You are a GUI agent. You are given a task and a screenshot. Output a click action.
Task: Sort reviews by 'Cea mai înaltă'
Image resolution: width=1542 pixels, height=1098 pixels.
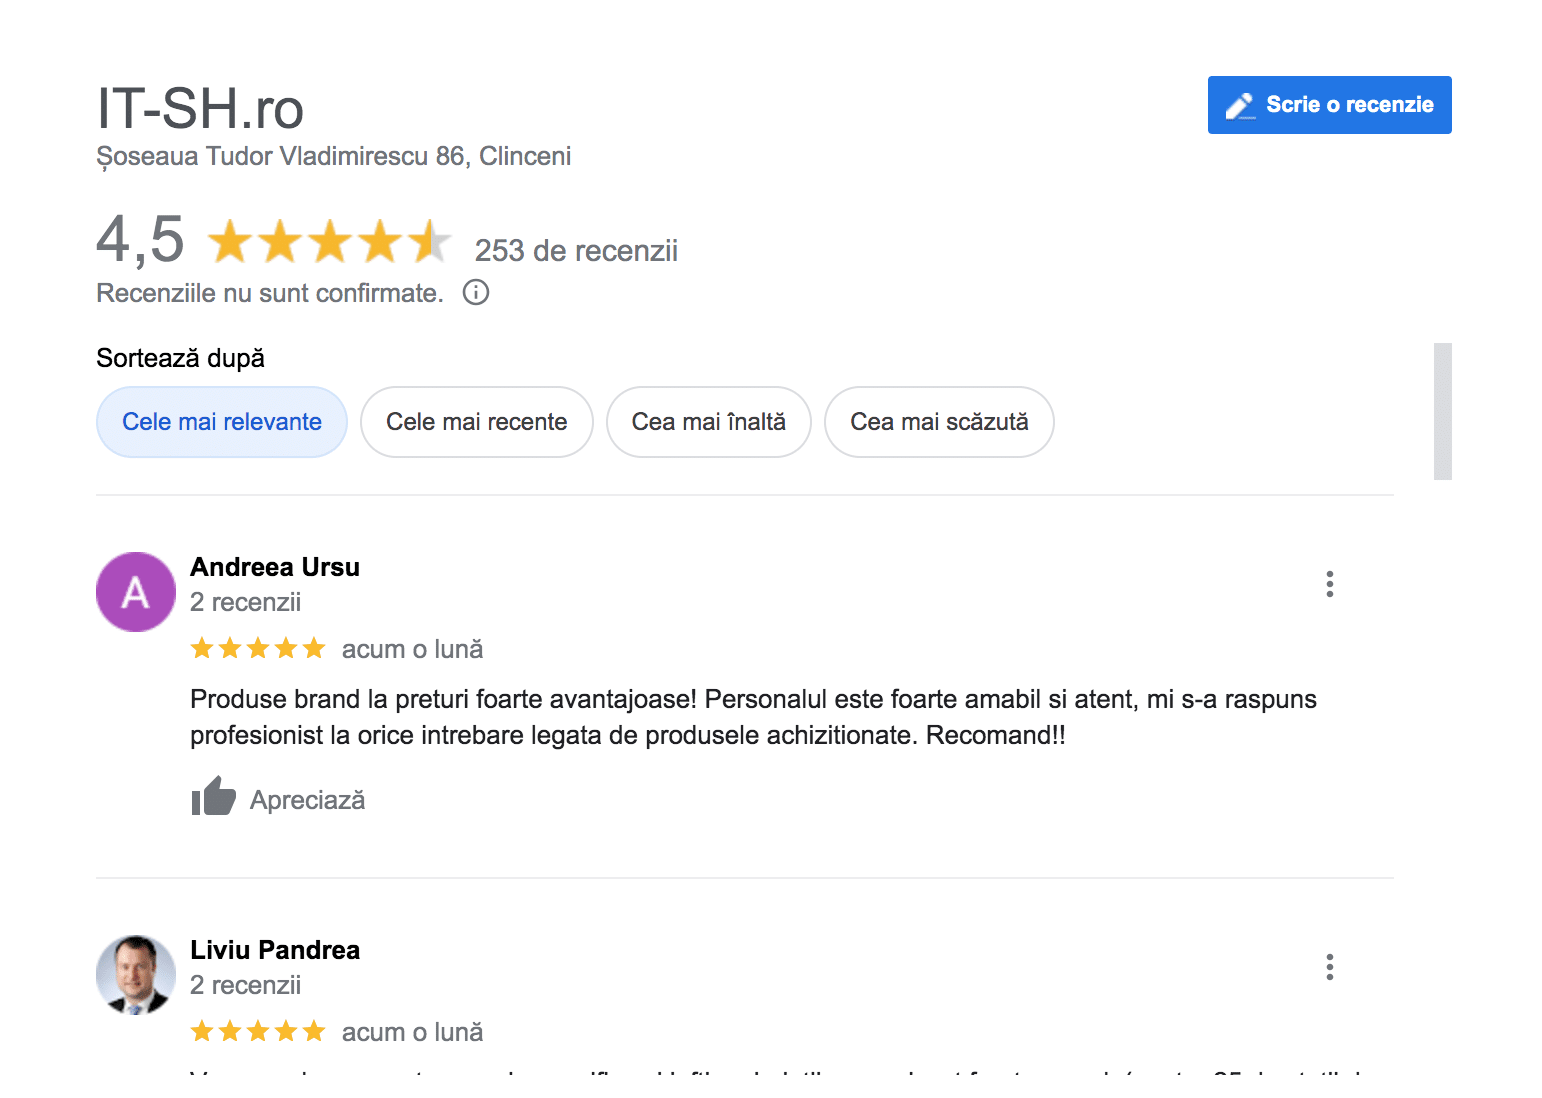click(x=708, y=422)
